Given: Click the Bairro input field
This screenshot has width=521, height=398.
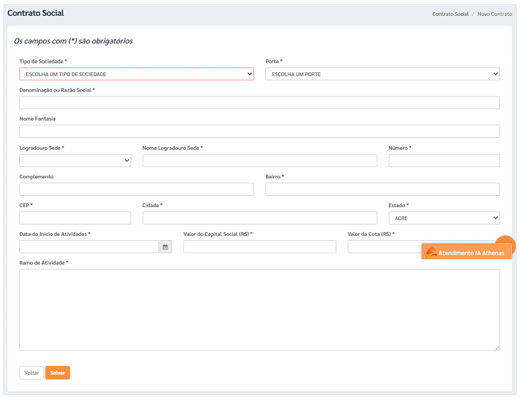Looking at the screenshot, I should 382,189.
